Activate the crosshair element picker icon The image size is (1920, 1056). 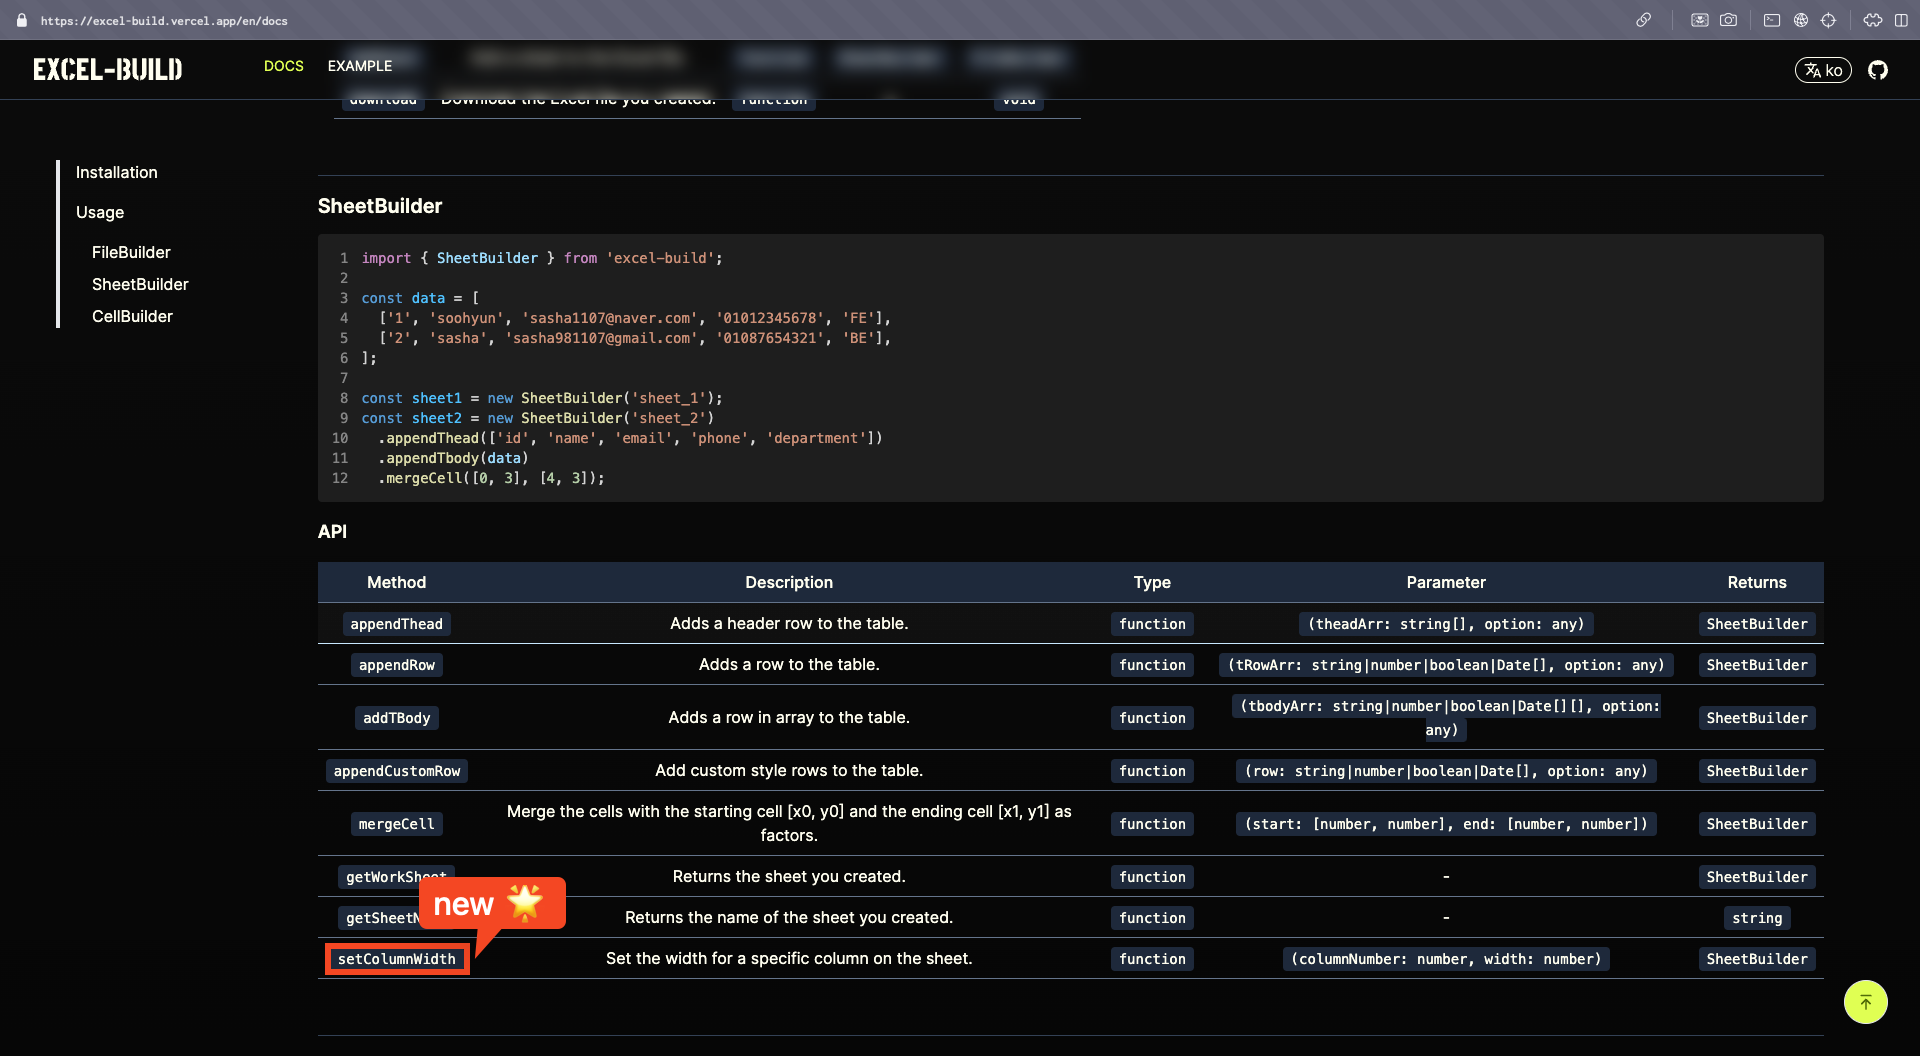1829,20
